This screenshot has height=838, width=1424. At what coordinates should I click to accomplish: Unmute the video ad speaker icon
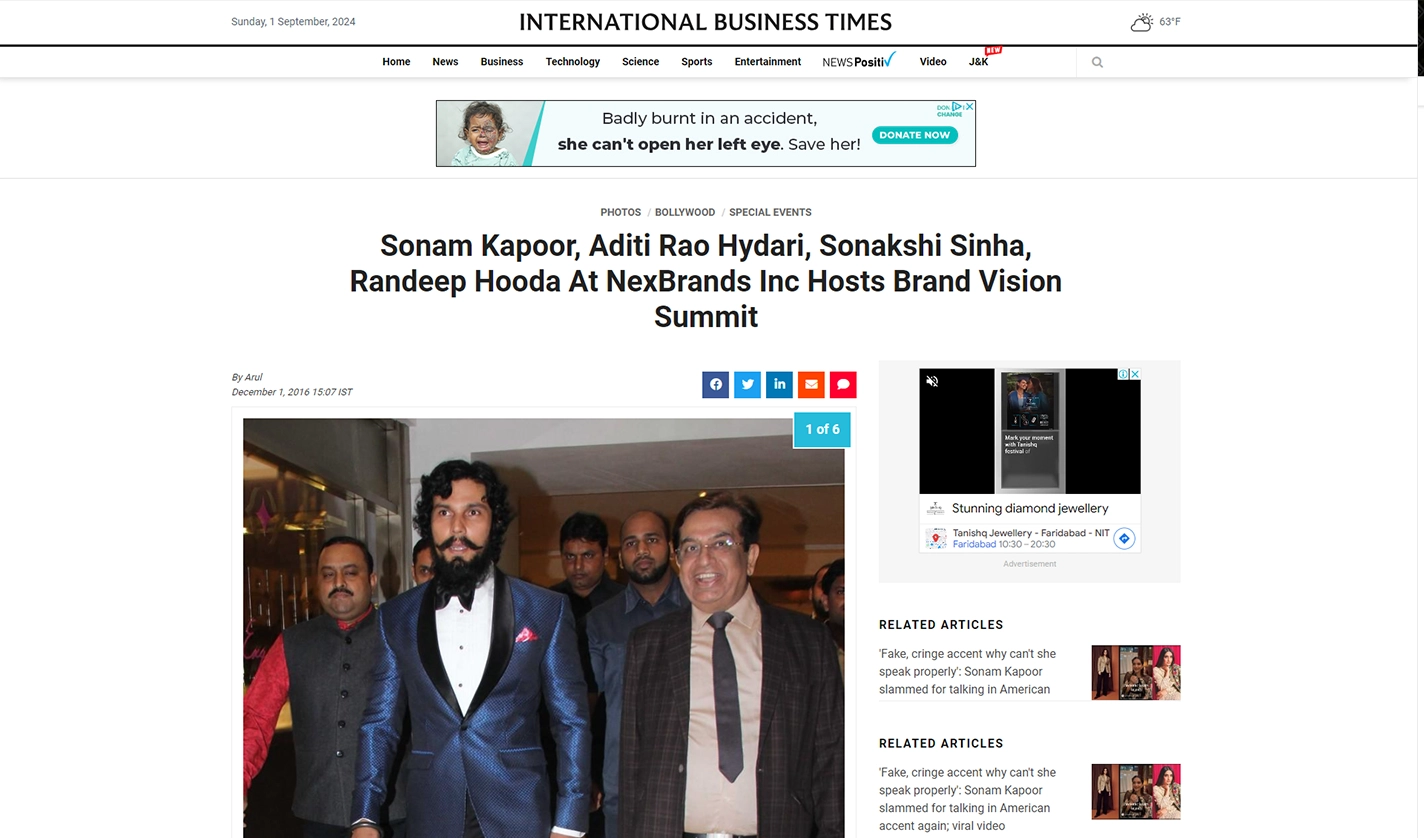tap(932, 381)
